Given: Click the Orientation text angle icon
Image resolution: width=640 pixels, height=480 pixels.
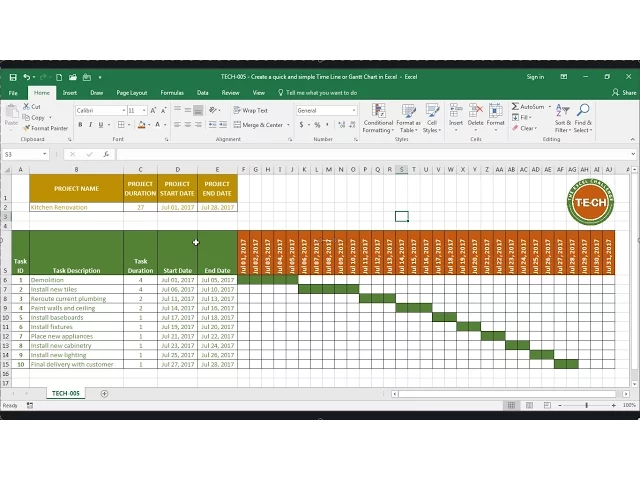Looking at the screenshot, I should [213, 110].
